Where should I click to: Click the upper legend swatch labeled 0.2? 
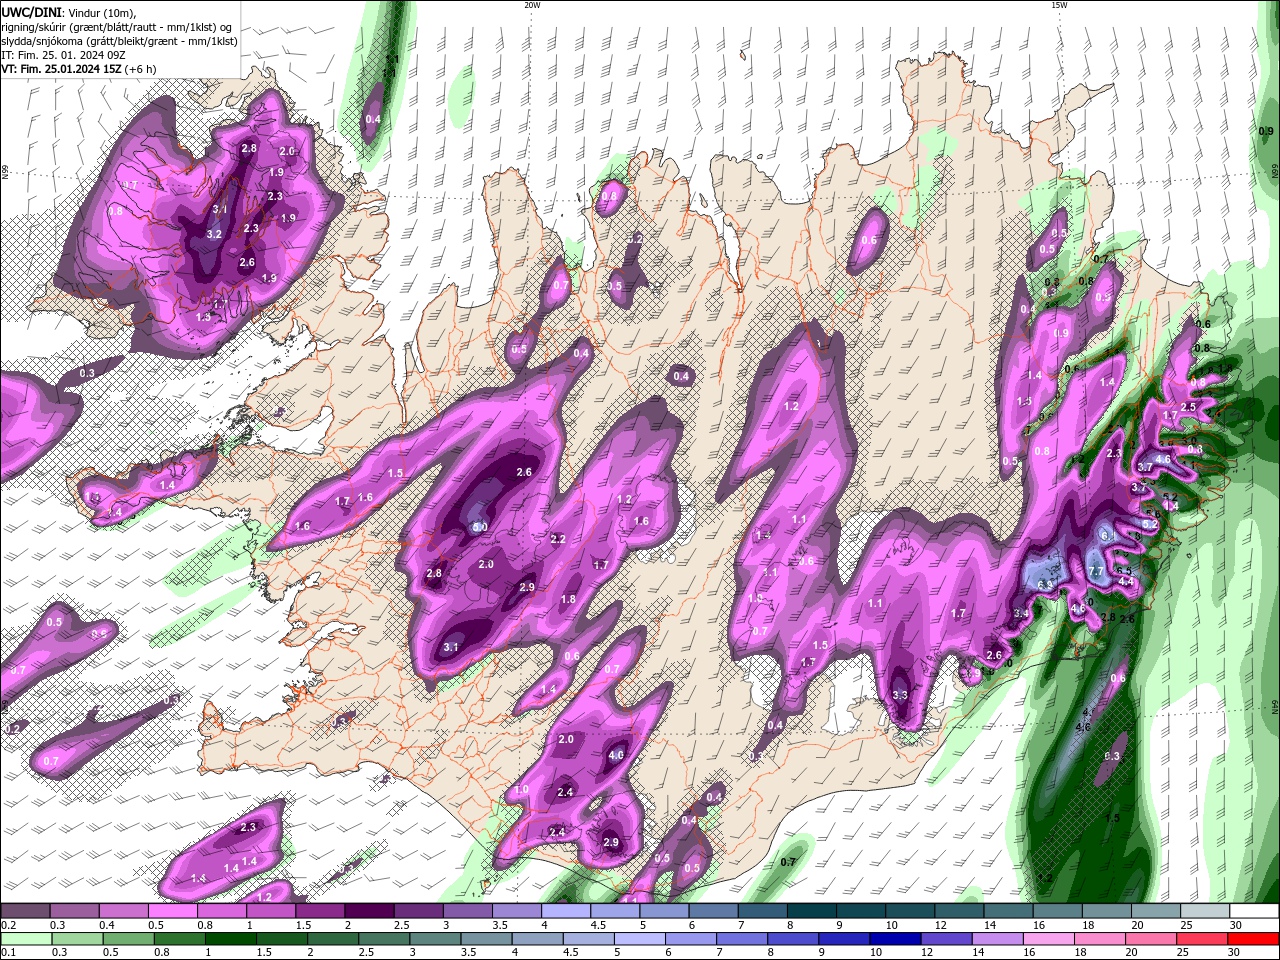tap(25, 911)
